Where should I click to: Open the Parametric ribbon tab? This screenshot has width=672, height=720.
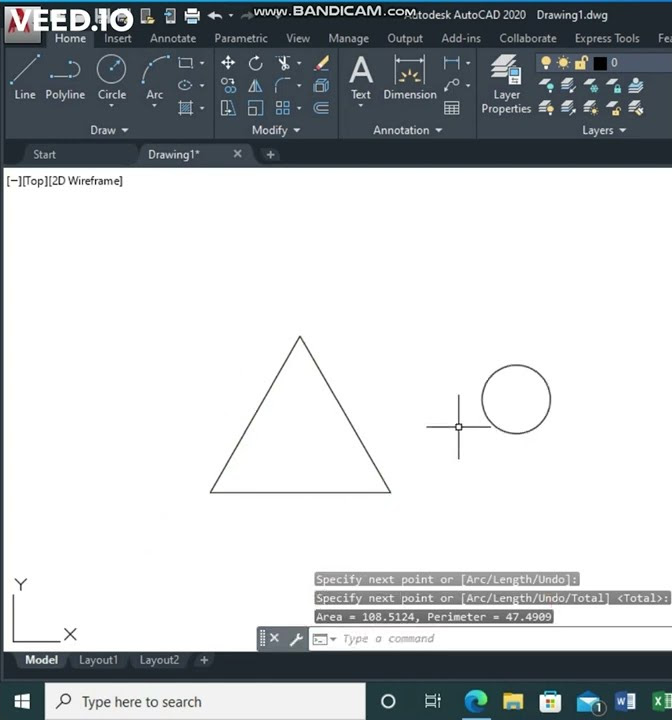241,39
